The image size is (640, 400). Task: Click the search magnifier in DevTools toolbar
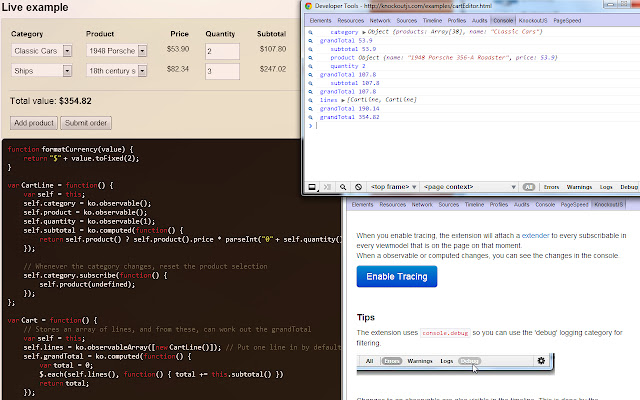343,187
